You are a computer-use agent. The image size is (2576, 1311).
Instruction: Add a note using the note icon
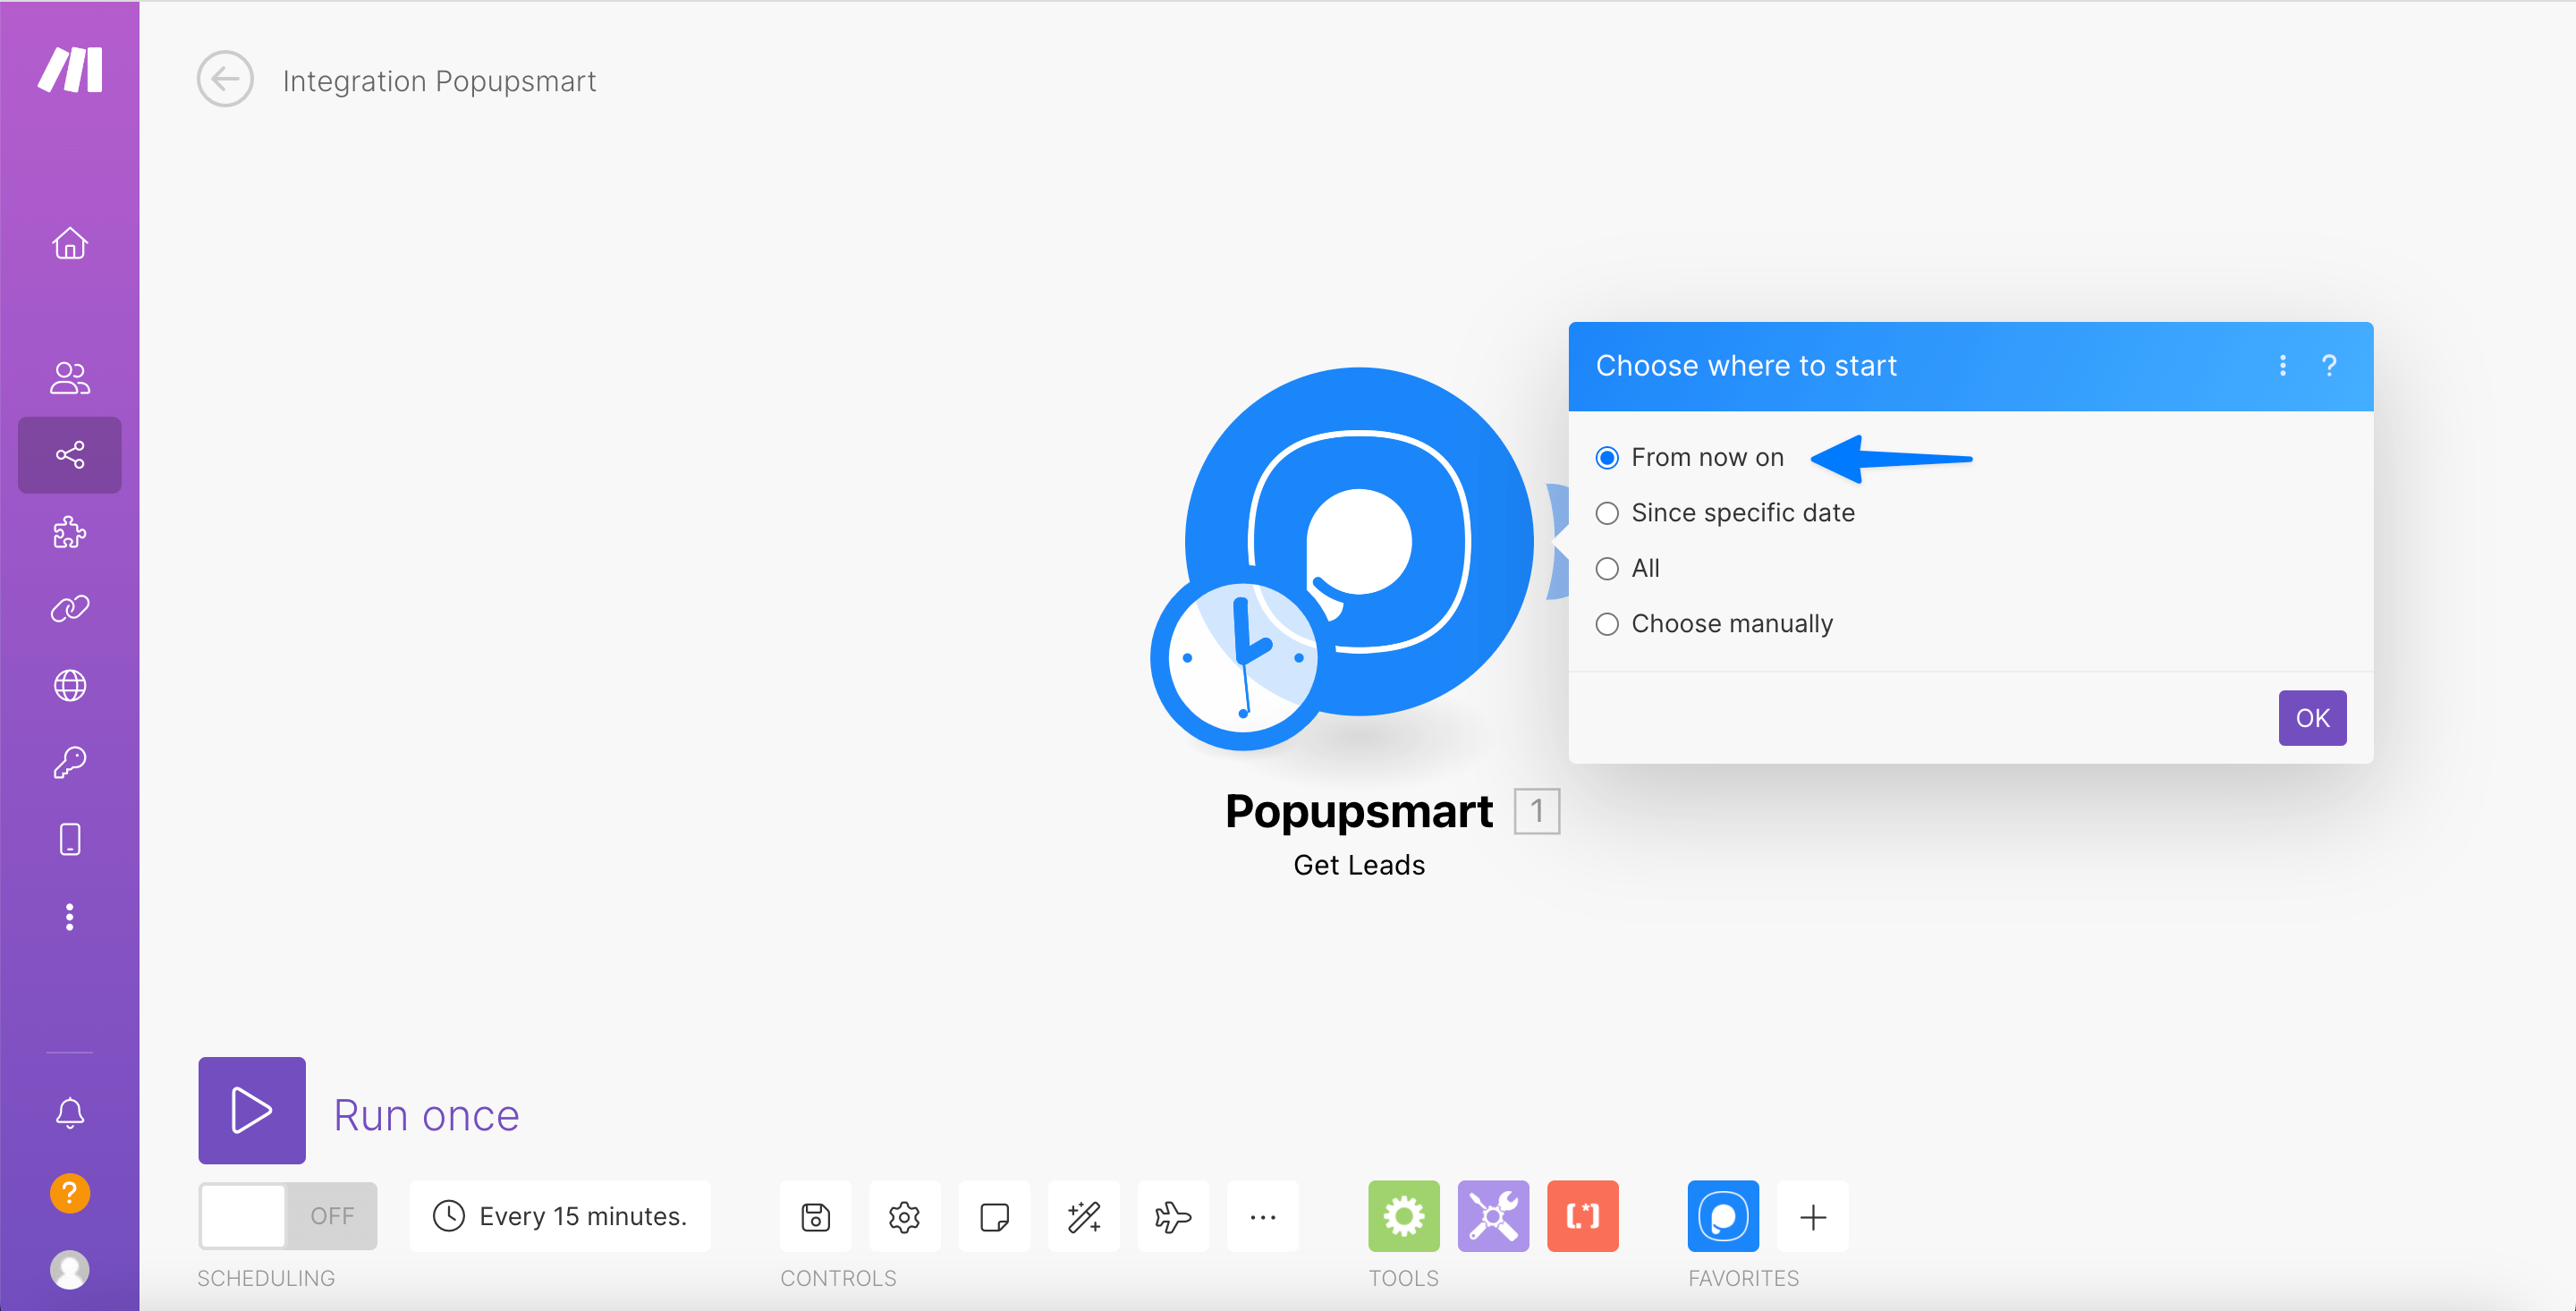[993, 1216]
